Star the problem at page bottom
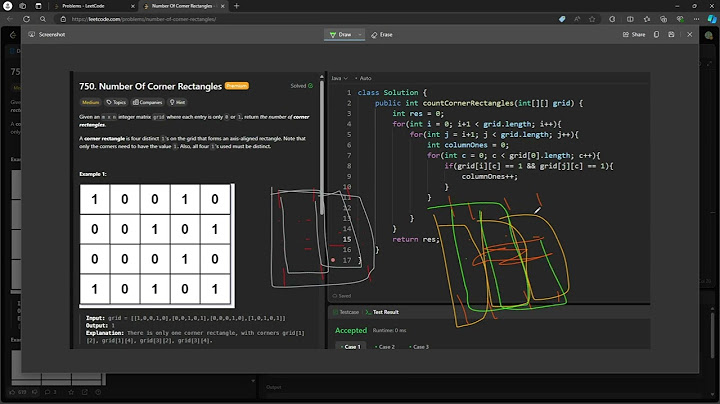 71,392
